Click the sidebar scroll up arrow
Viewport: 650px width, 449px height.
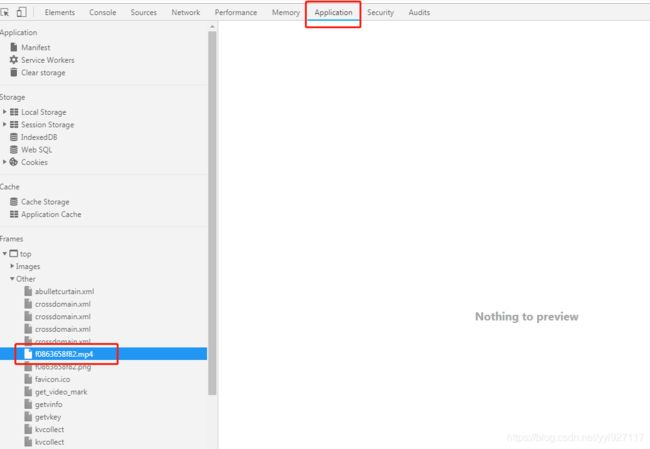pyautogui.click(x=212, y=27)
